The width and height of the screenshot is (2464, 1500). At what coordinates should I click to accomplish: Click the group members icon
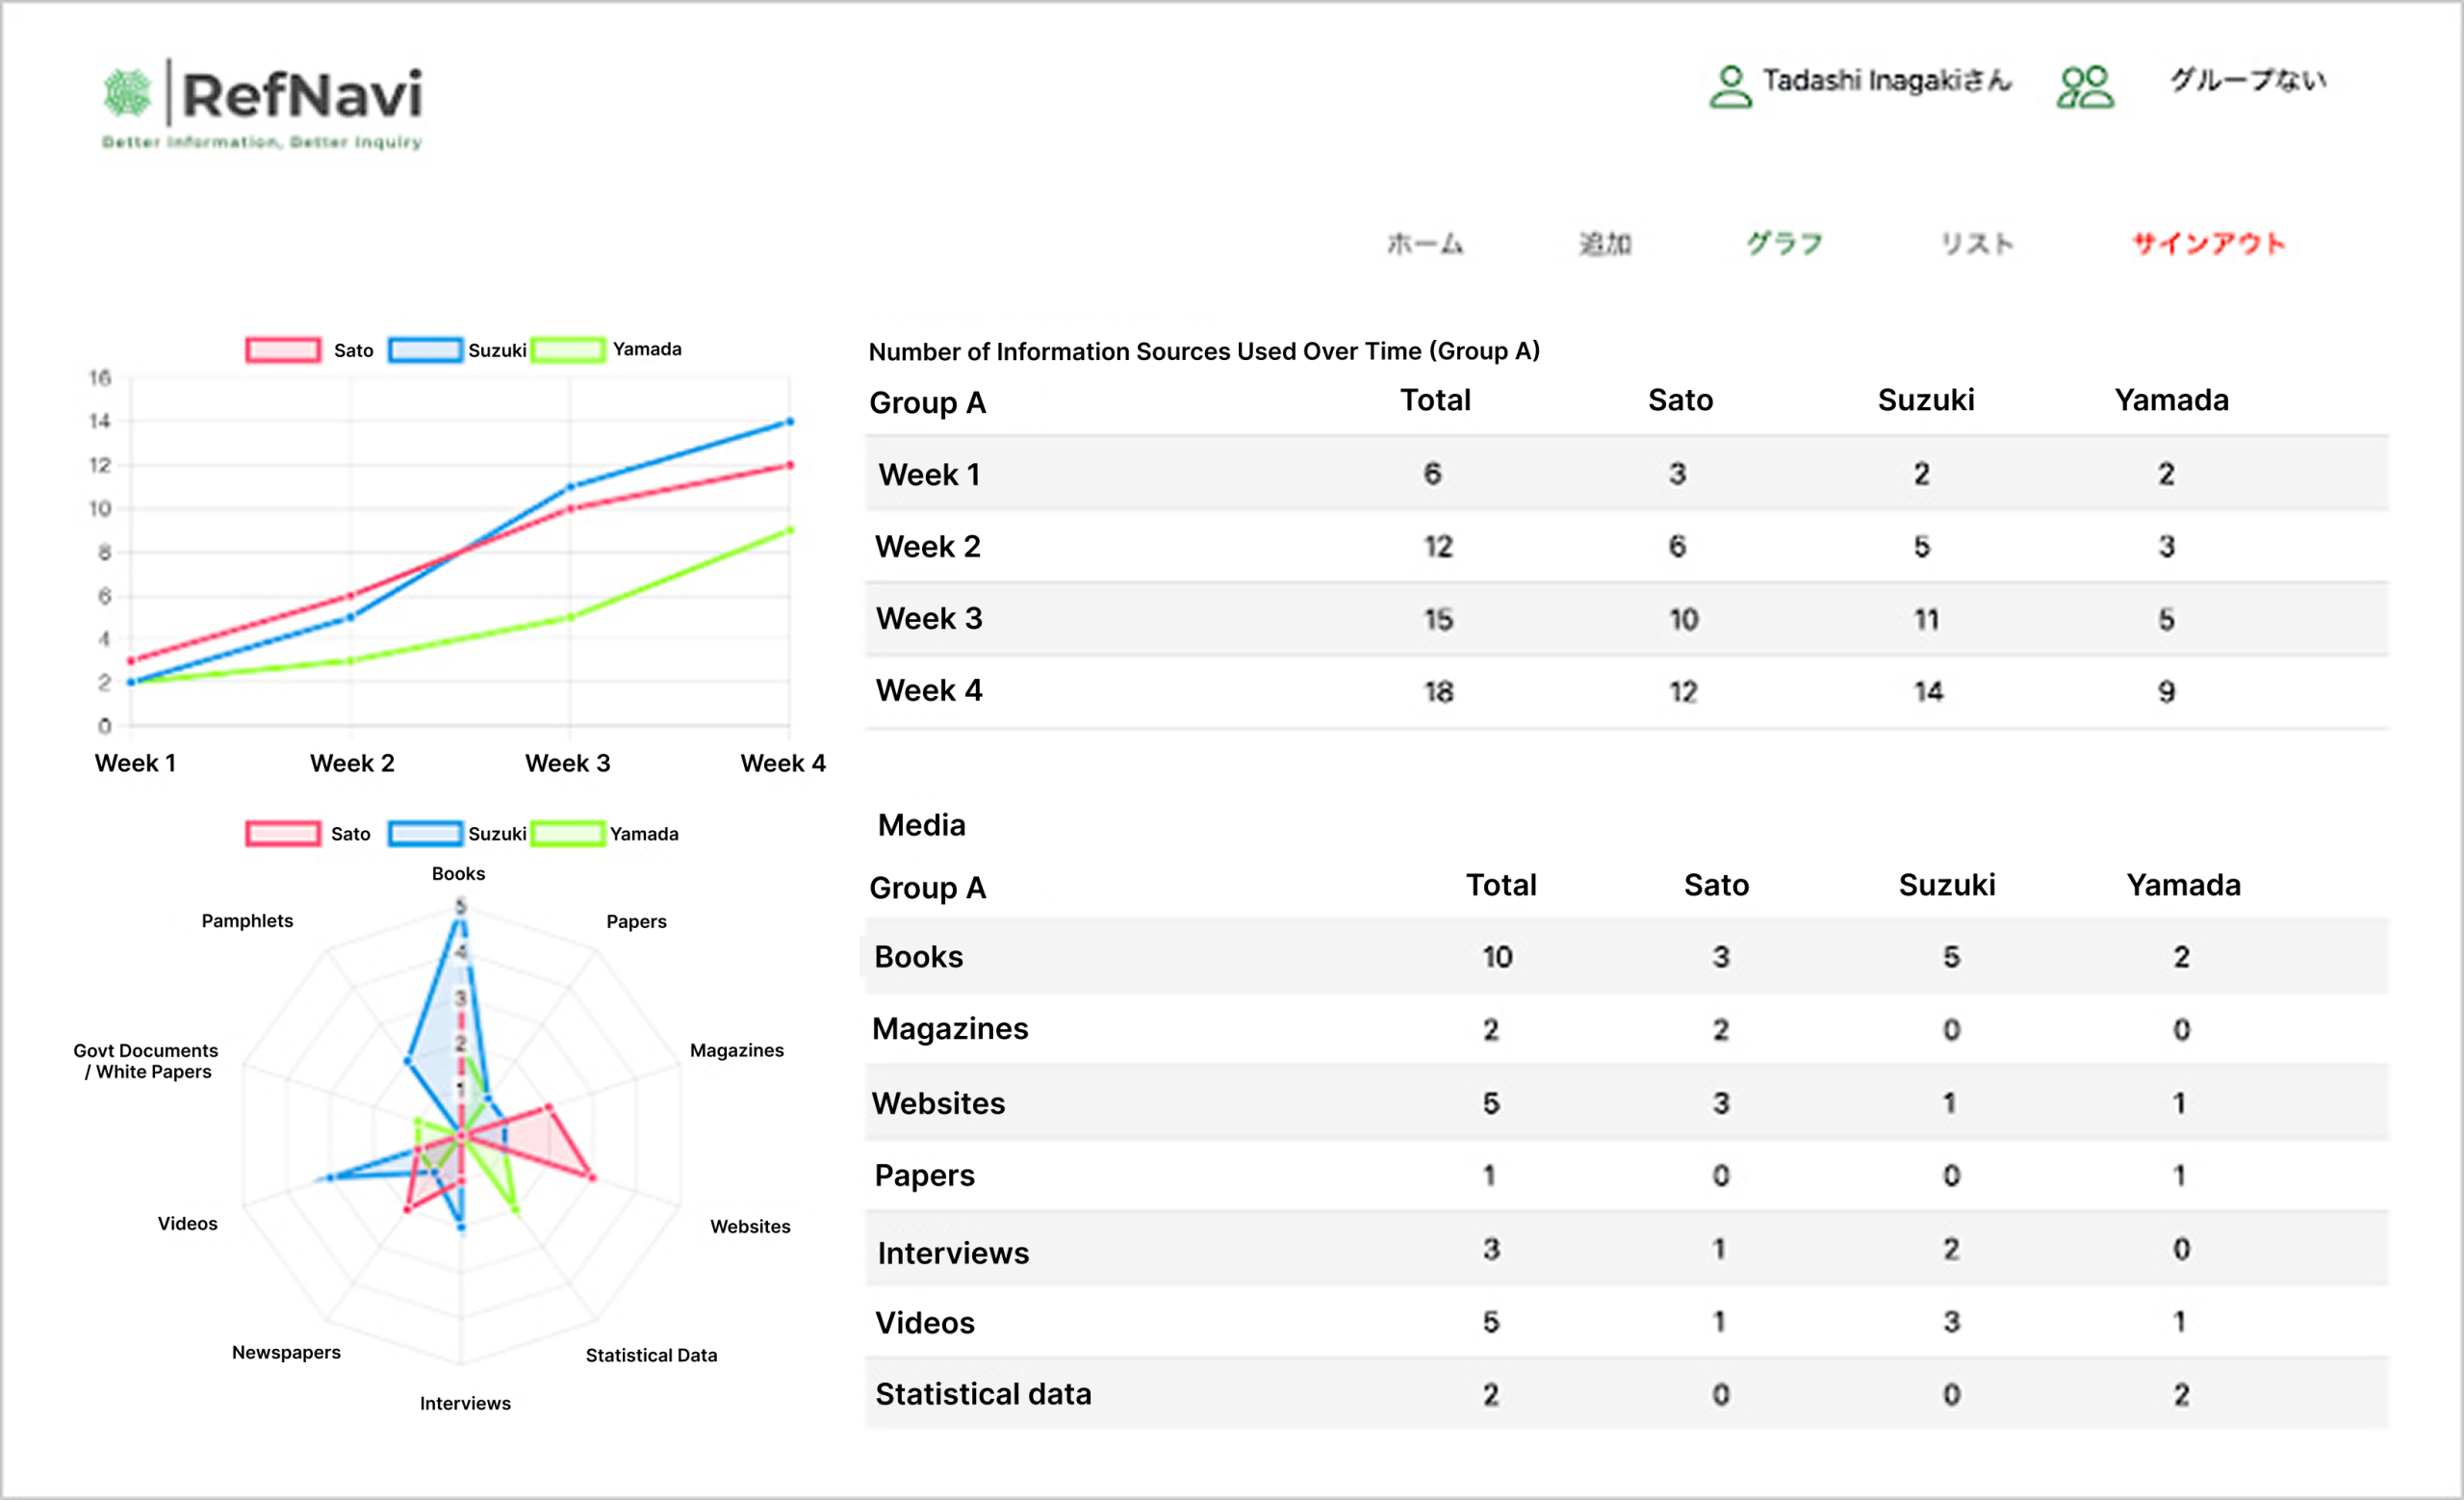pyautogui.click(x=2085, y=86)
